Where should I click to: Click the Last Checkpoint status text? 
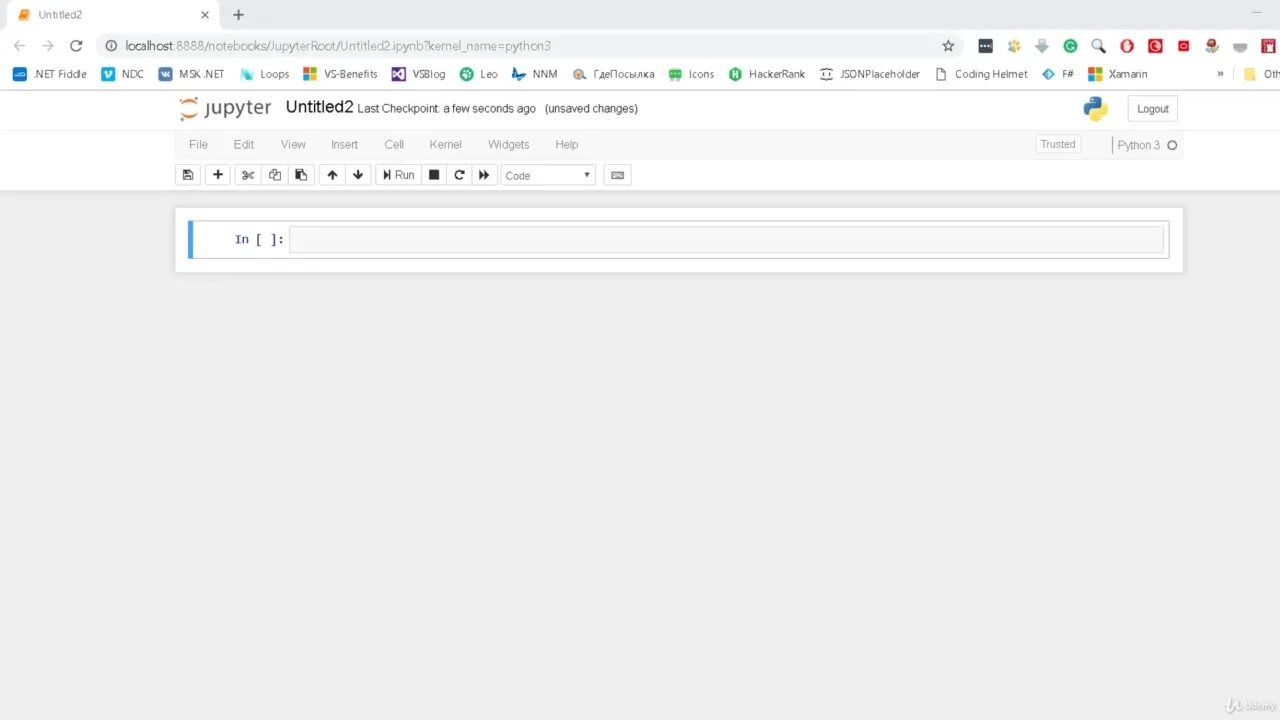coord(446,108)
